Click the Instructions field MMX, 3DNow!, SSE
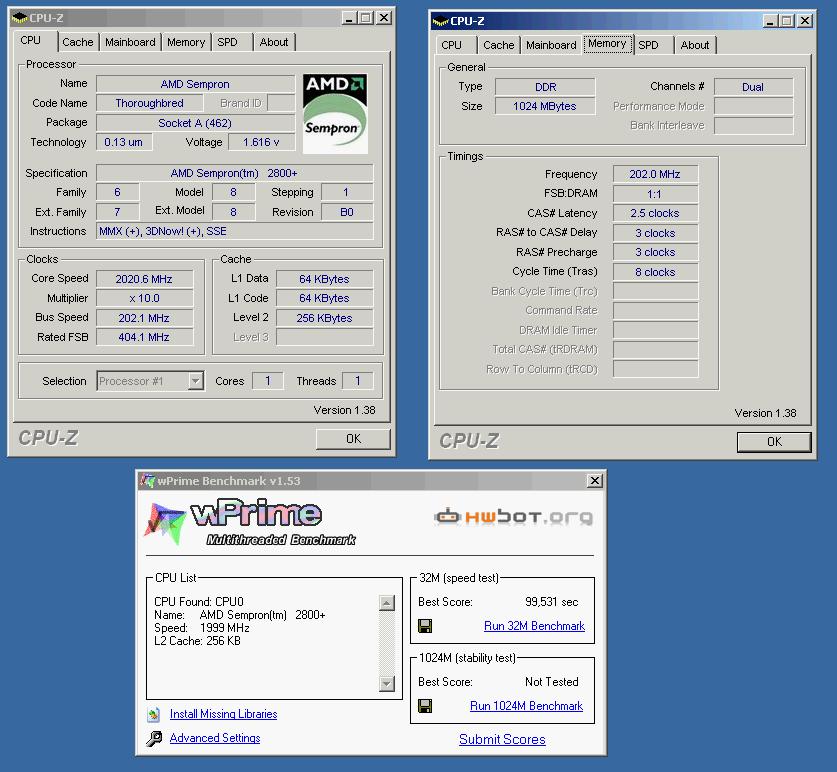This screenshot has height=772, width=837. click(x=234, y=231)
